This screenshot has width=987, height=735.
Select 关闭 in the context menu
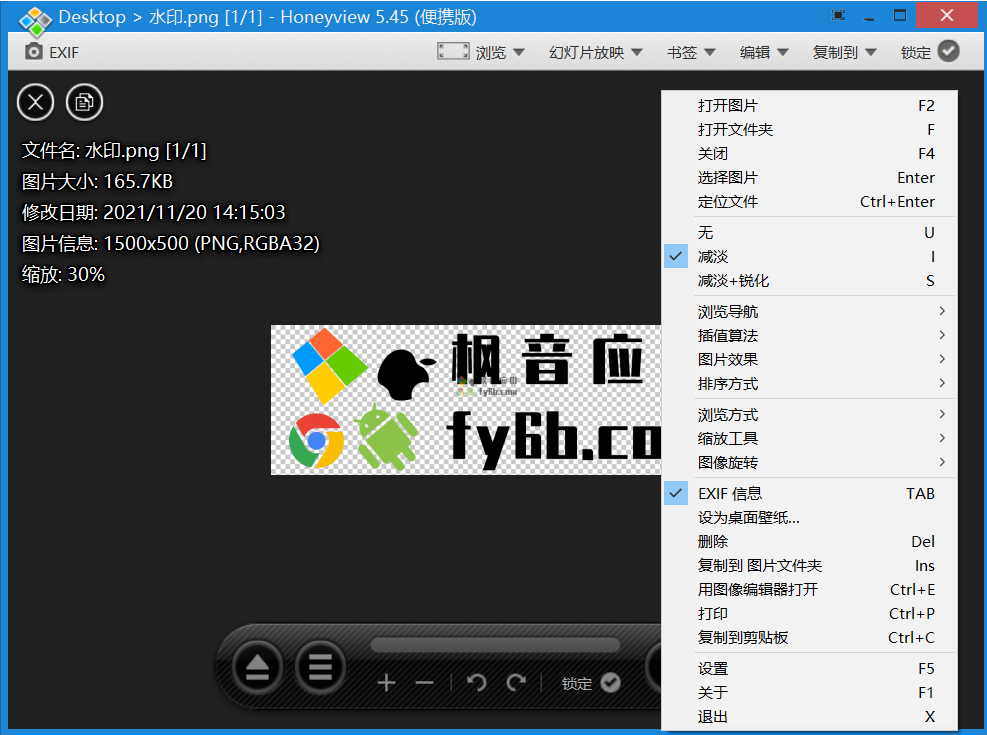pyautogui.click(x=810, y=154)
